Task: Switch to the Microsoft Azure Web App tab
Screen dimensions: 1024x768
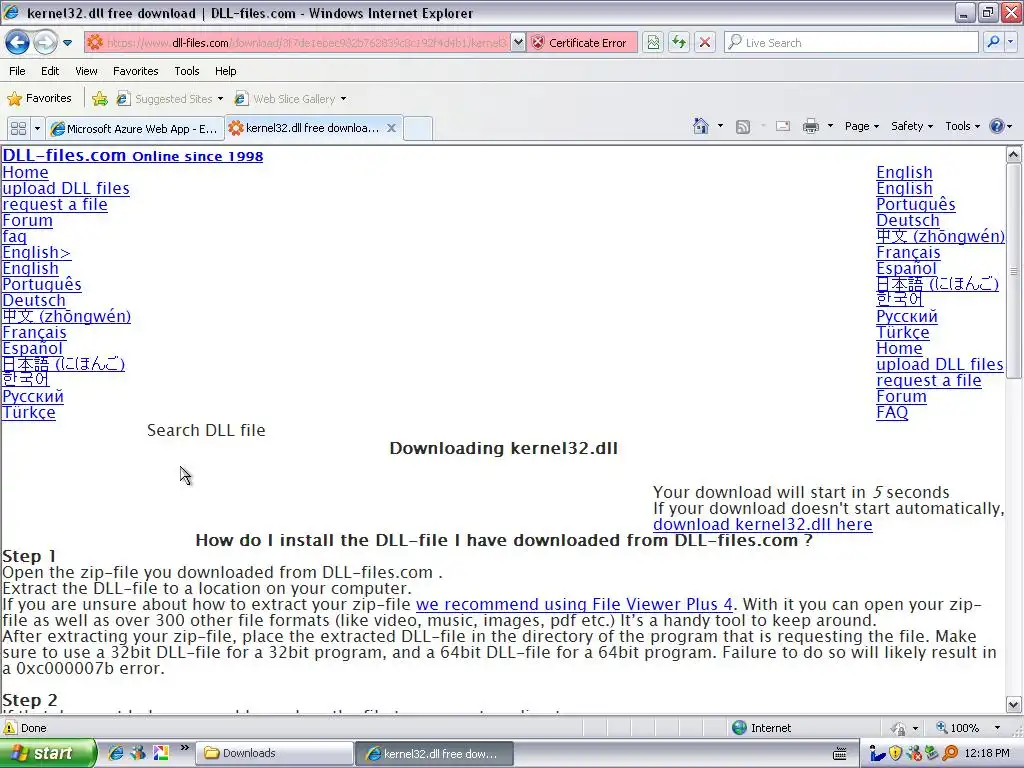Action: [x=135, y=128]
